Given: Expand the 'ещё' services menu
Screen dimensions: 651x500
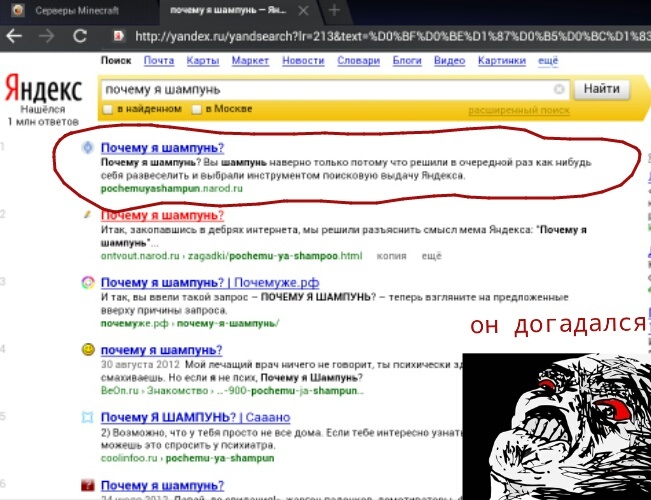Looking at the screenshot, I should click(548, 61).
